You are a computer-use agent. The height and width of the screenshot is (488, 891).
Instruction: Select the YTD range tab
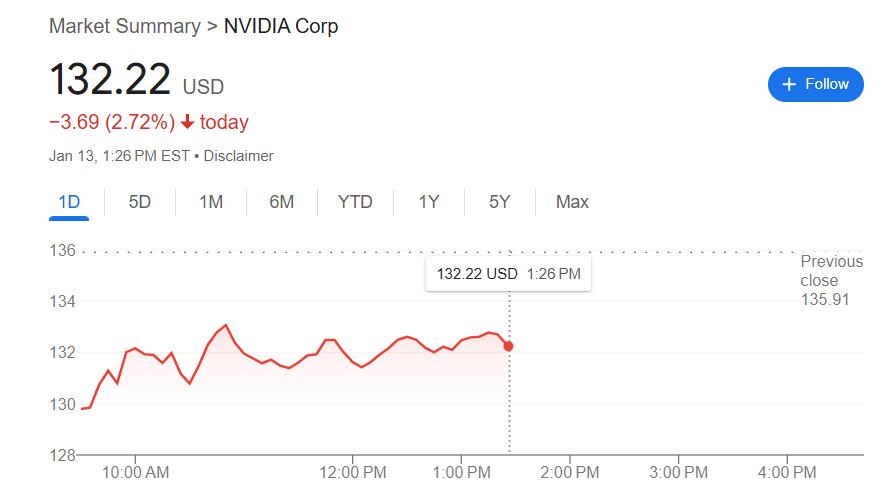355,202
